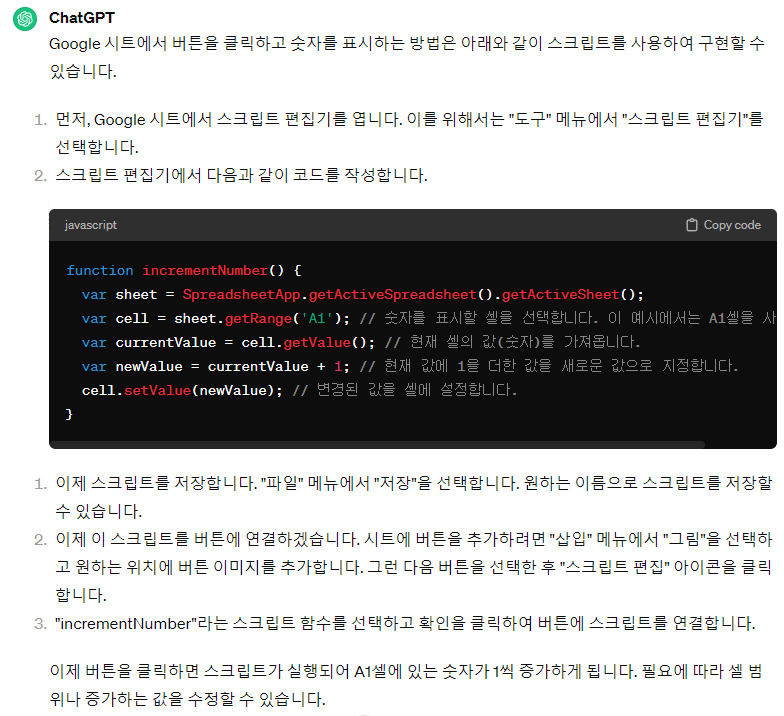Screen dimensions: 784x716
Task: Click the step about opening 스크립트 편집기
Action: pos(410,133)
